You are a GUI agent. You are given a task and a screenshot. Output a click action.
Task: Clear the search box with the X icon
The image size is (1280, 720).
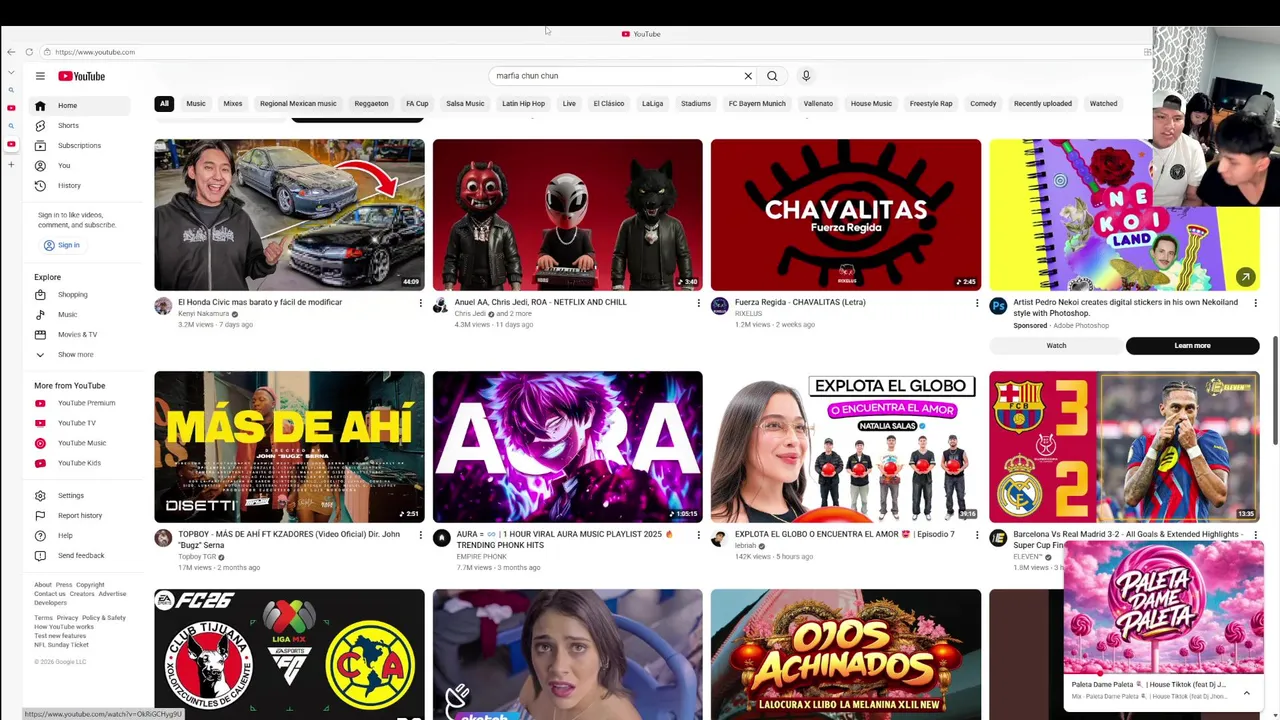click(748, 76)
